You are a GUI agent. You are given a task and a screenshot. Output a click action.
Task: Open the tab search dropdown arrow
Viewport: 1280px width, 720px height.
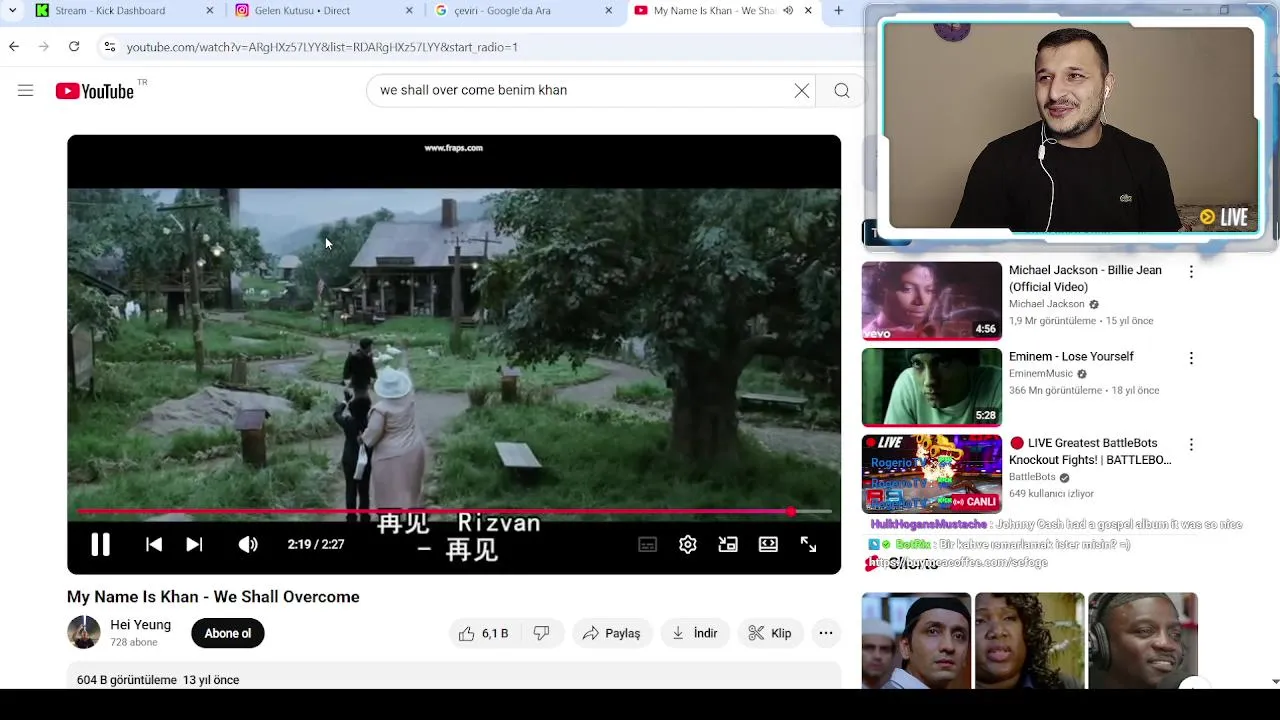click(12, 11)
